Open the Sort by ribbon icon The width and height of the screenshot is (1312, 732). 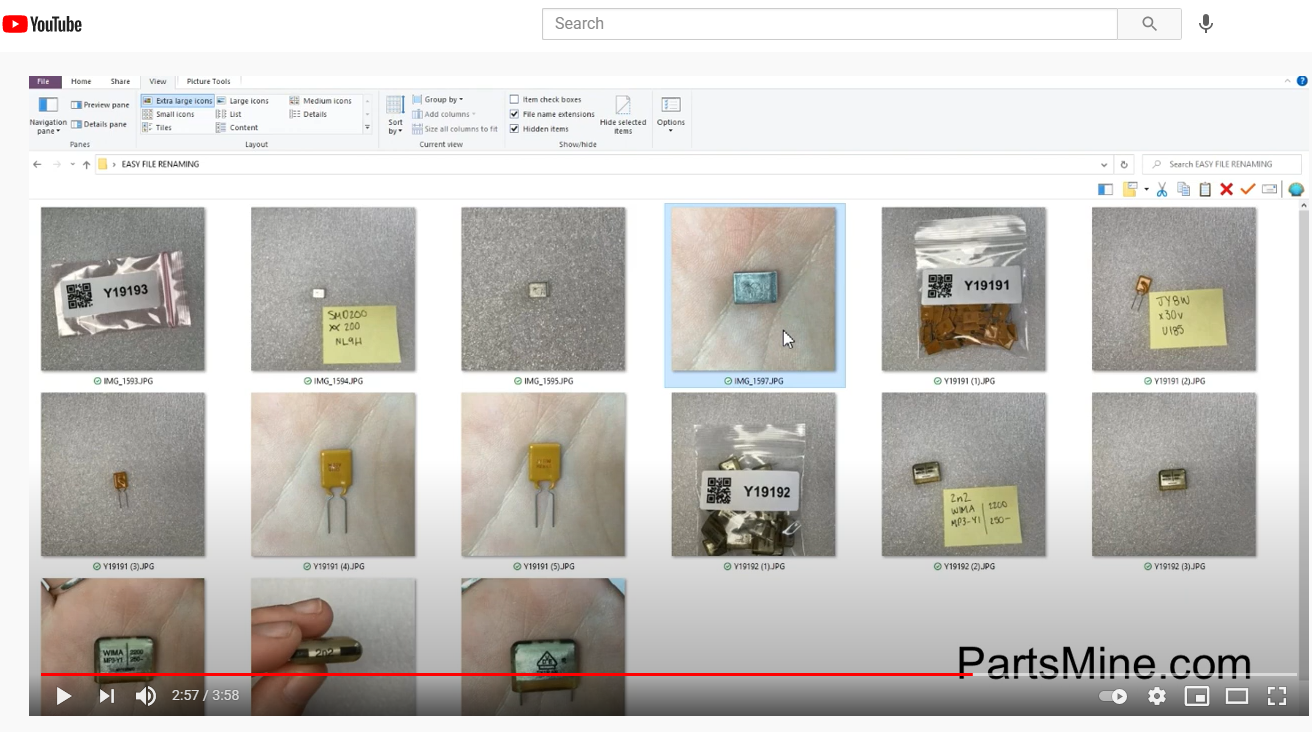point(394,113)
